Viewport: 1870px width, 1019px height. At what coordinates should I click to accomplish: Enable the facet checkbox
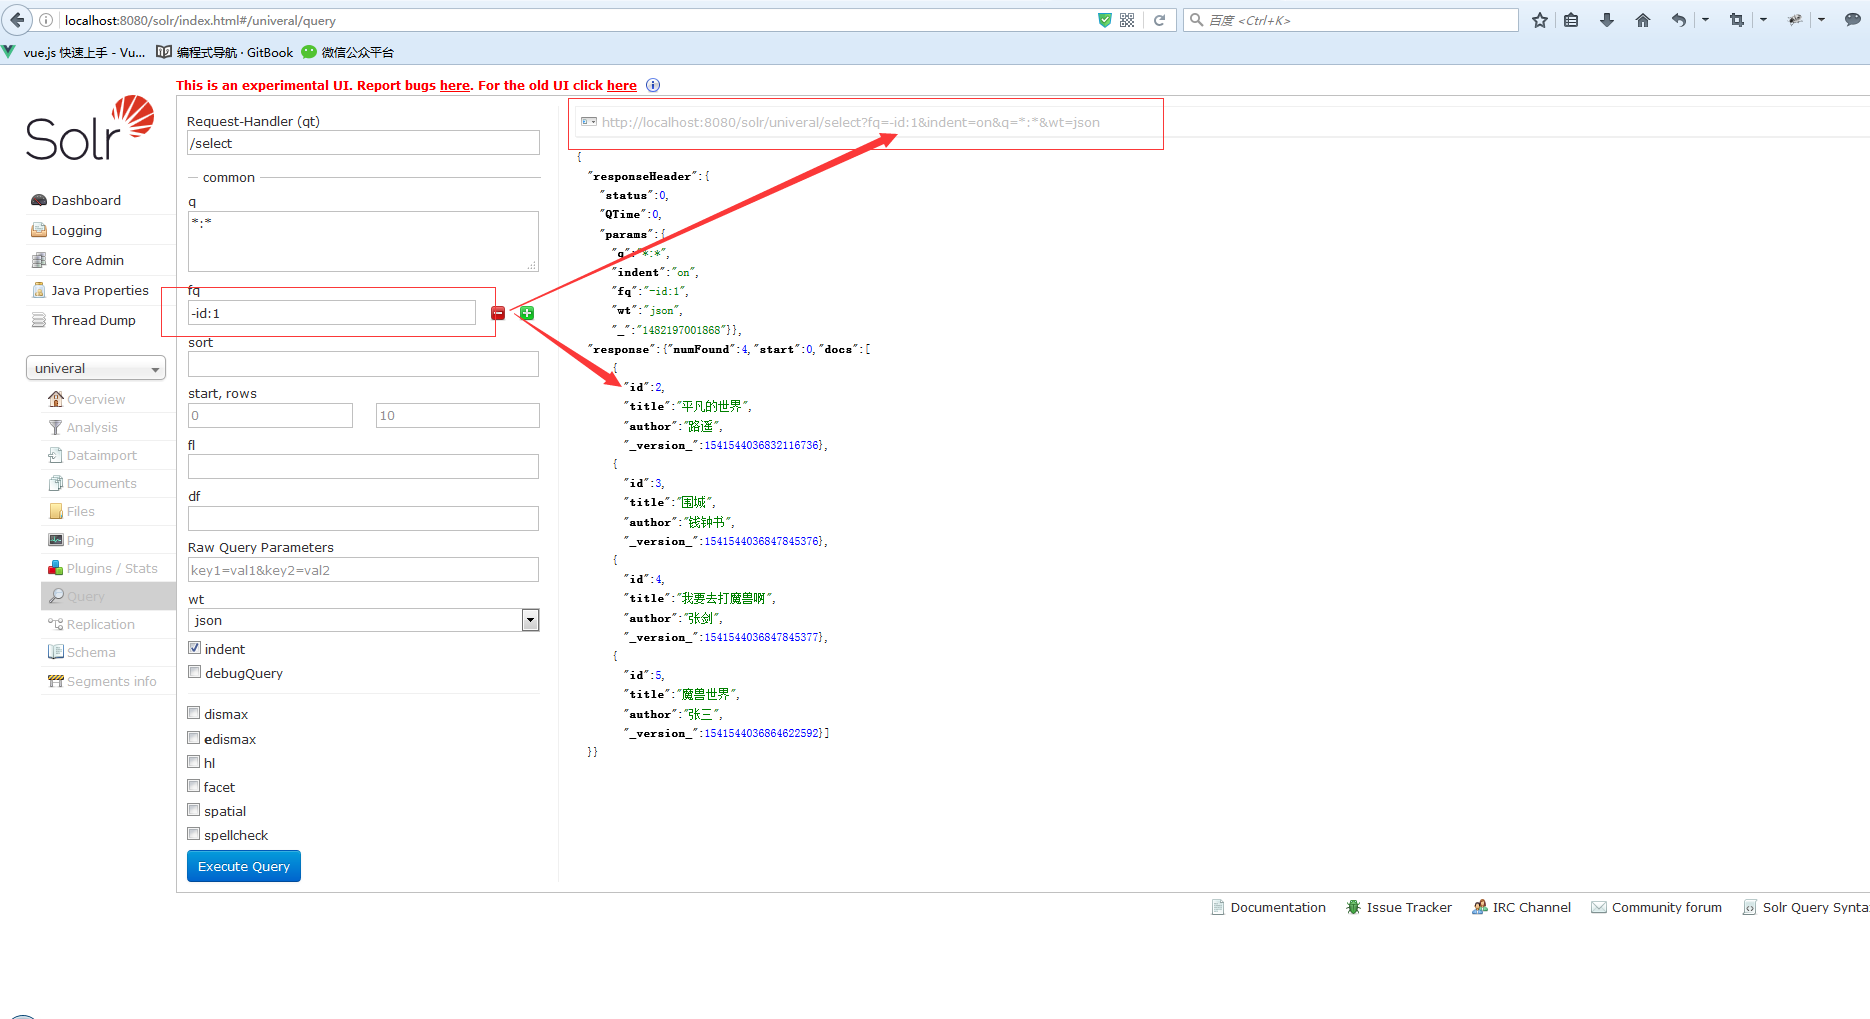(x=194, y=786)
